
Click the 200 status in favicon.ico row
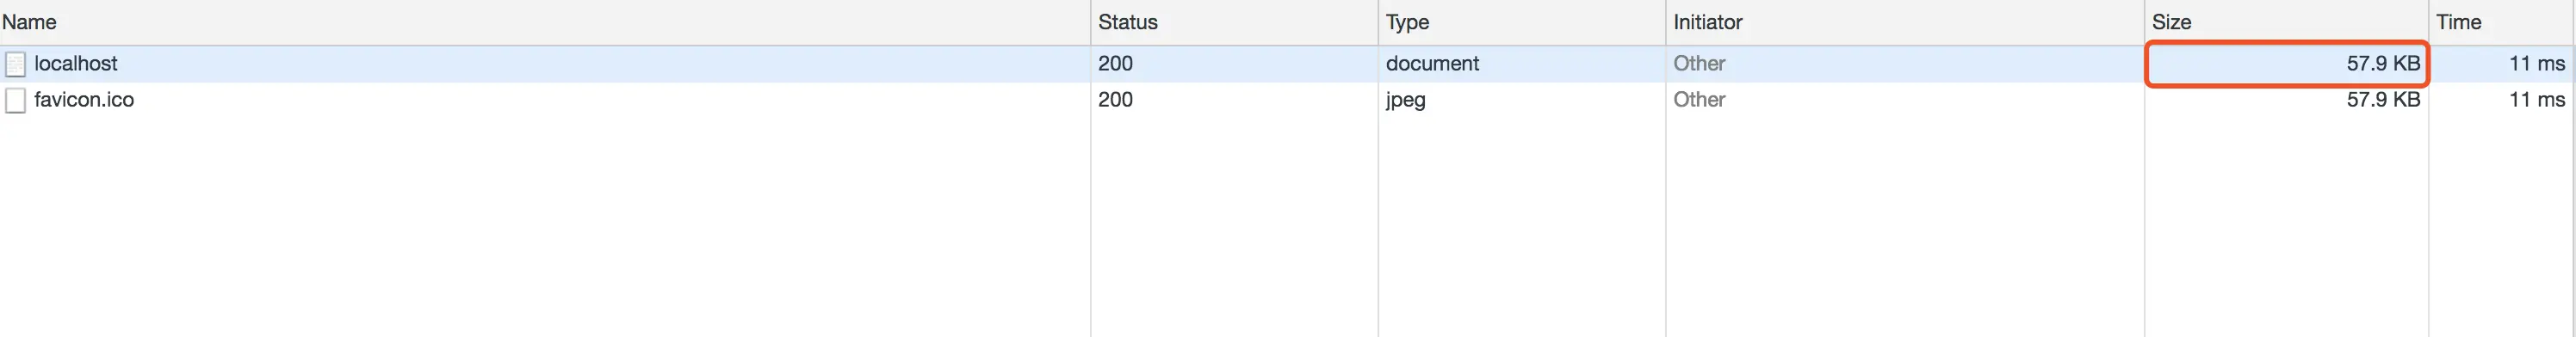point(1115,99)
